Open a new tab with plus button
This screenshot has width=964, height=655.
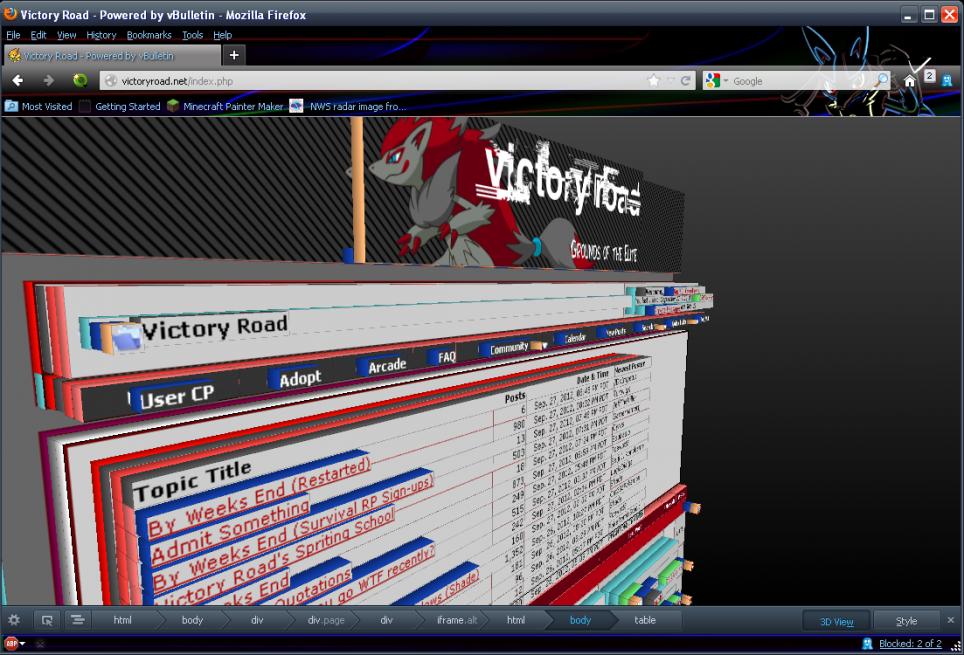pos(234,55)
